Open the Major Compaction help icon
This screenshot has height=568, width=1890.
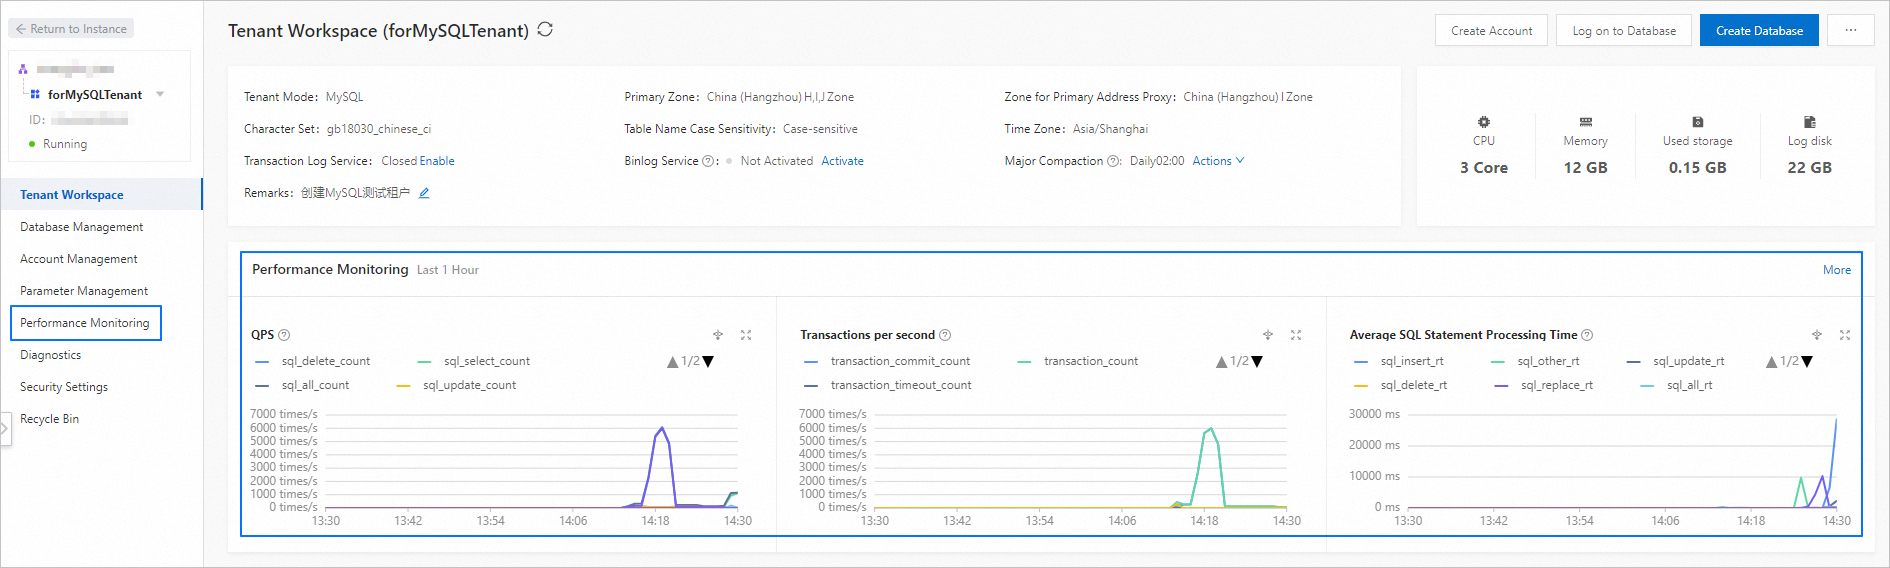pos(1113,161)
